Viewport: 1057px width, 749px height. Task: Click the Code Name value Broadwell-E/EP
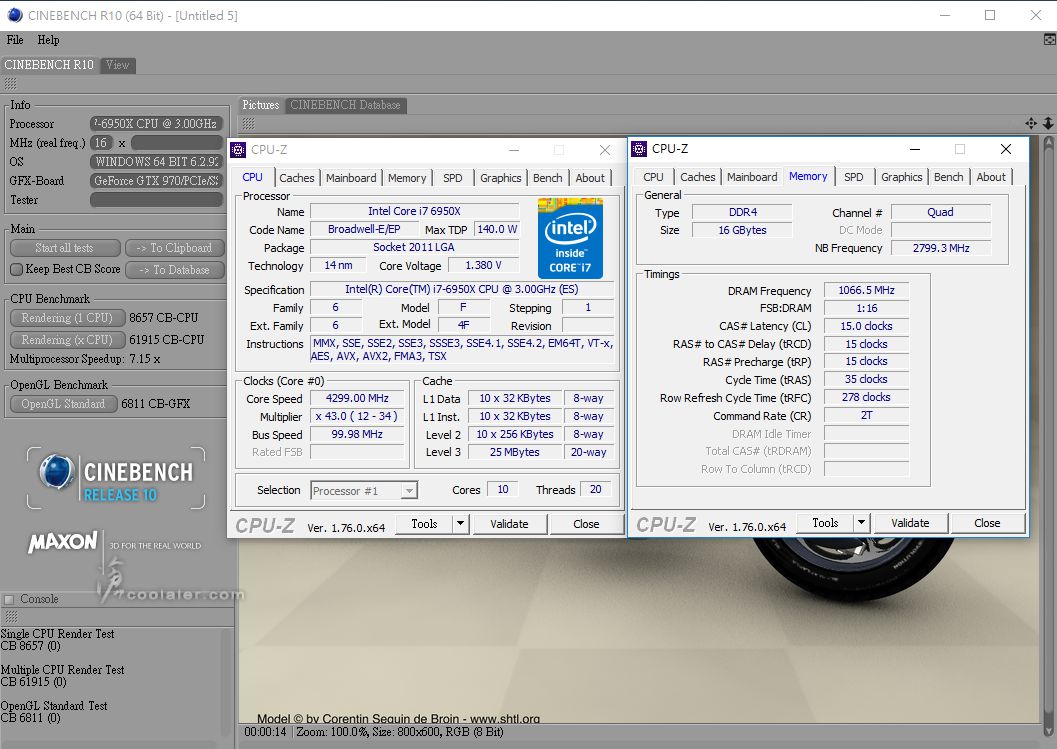click(364, 229)
